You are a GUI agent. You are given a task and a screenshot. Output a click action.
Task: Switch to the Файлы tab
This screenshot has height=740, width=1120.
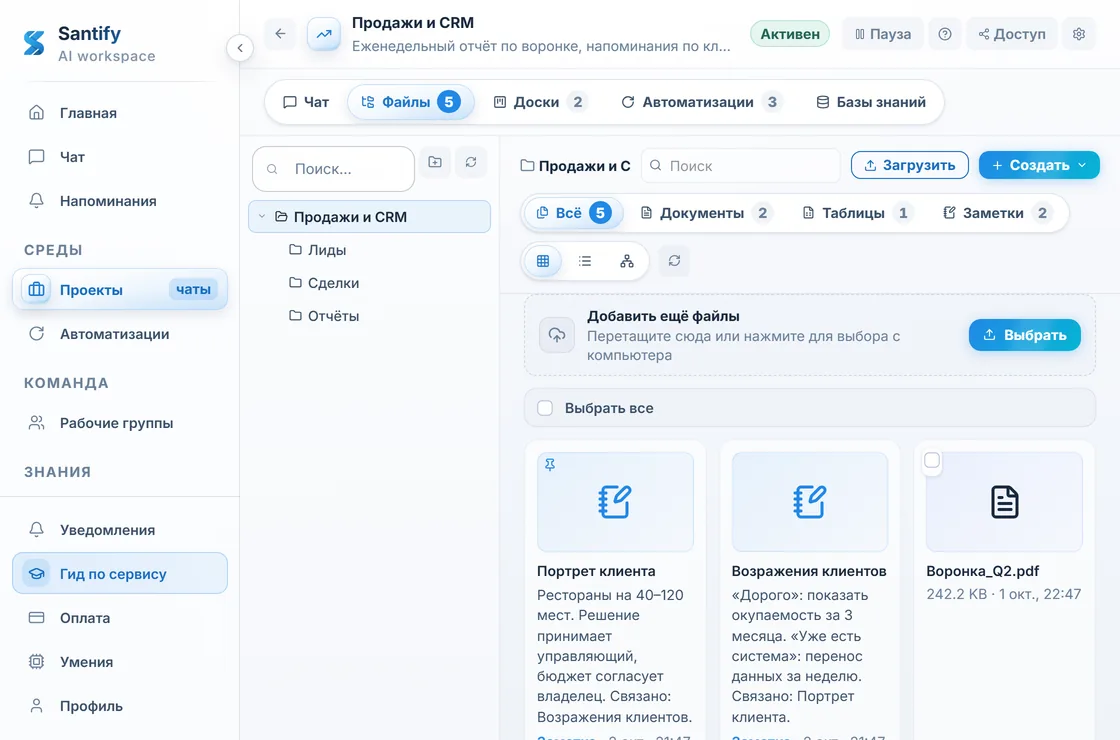click(x=411, y=102)
